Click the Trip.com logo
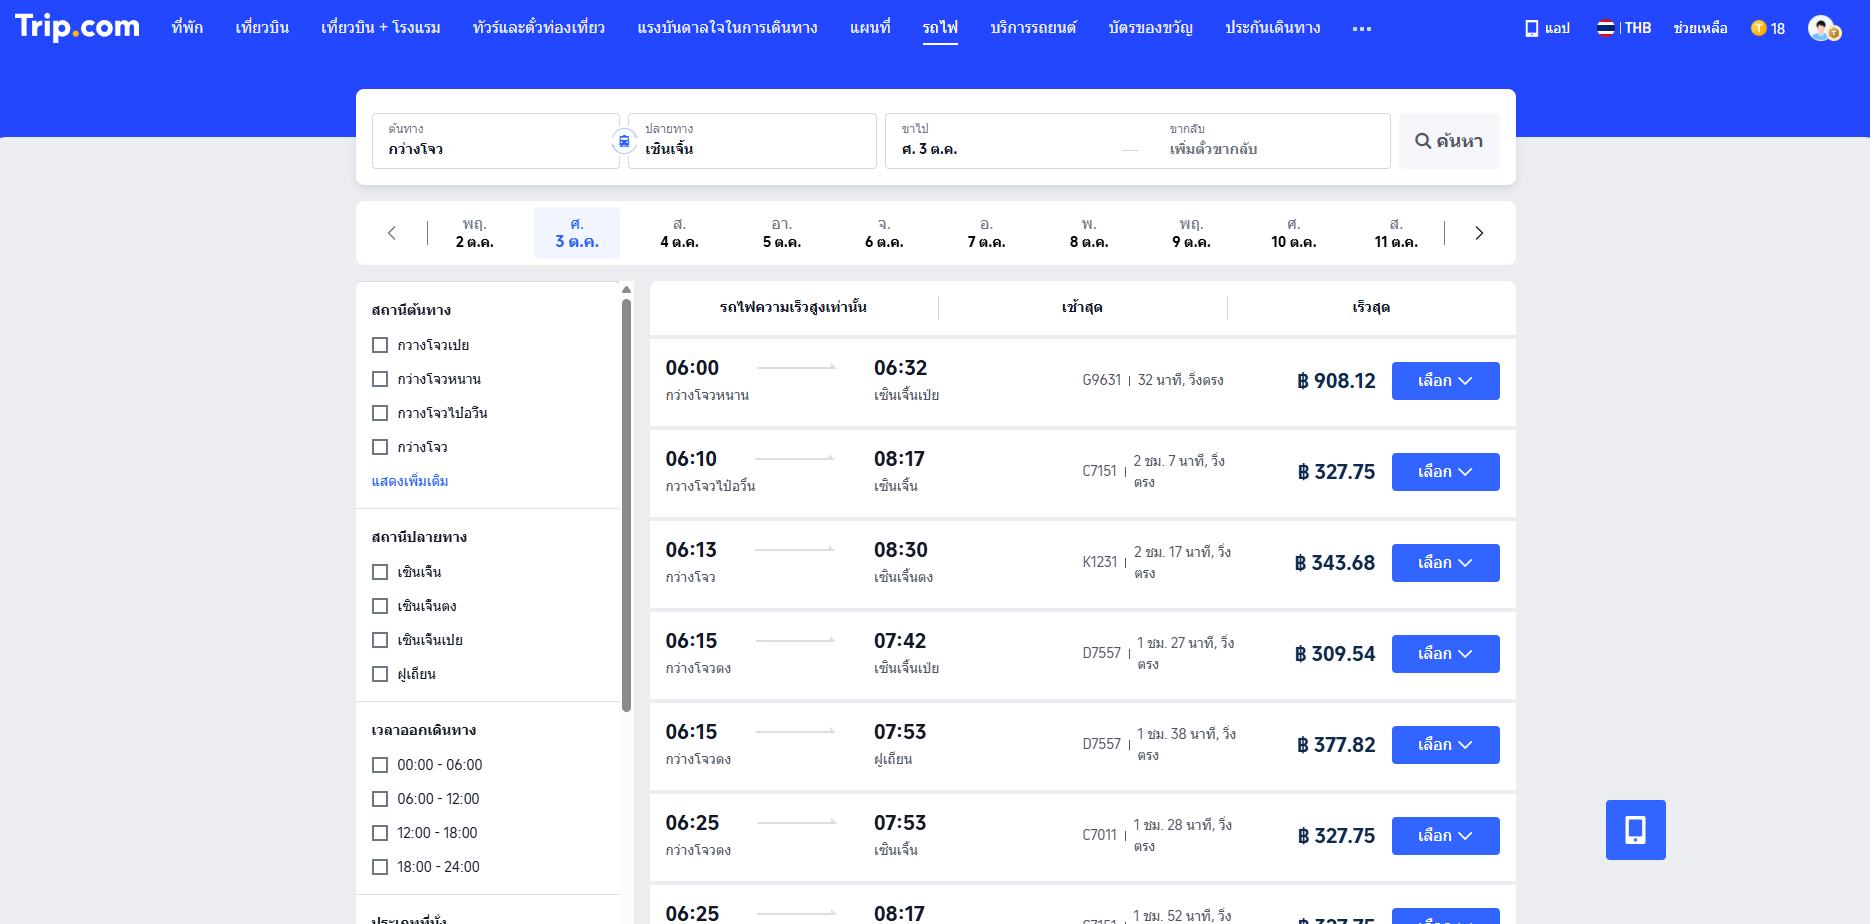The width and height of the screenshot is (1870, 924). (x=77, y=27)
